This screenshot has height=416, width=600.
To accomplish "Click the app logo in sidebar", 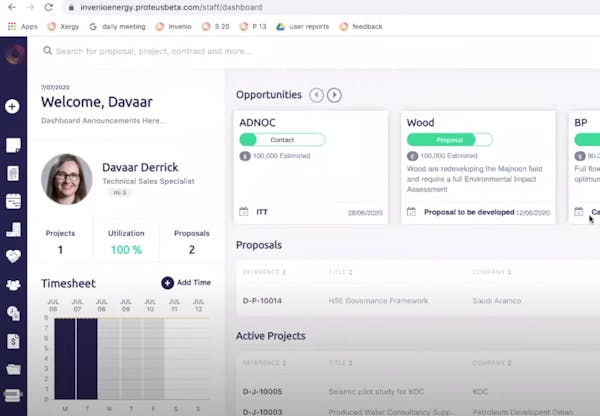I will [15, 54].
